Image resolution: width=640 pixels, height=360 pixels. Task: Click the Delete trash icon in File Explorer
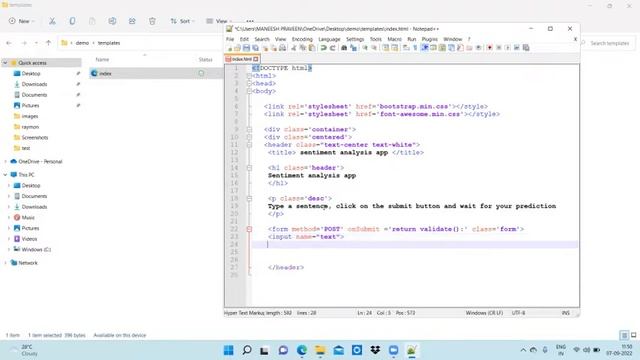coord(152,21)
